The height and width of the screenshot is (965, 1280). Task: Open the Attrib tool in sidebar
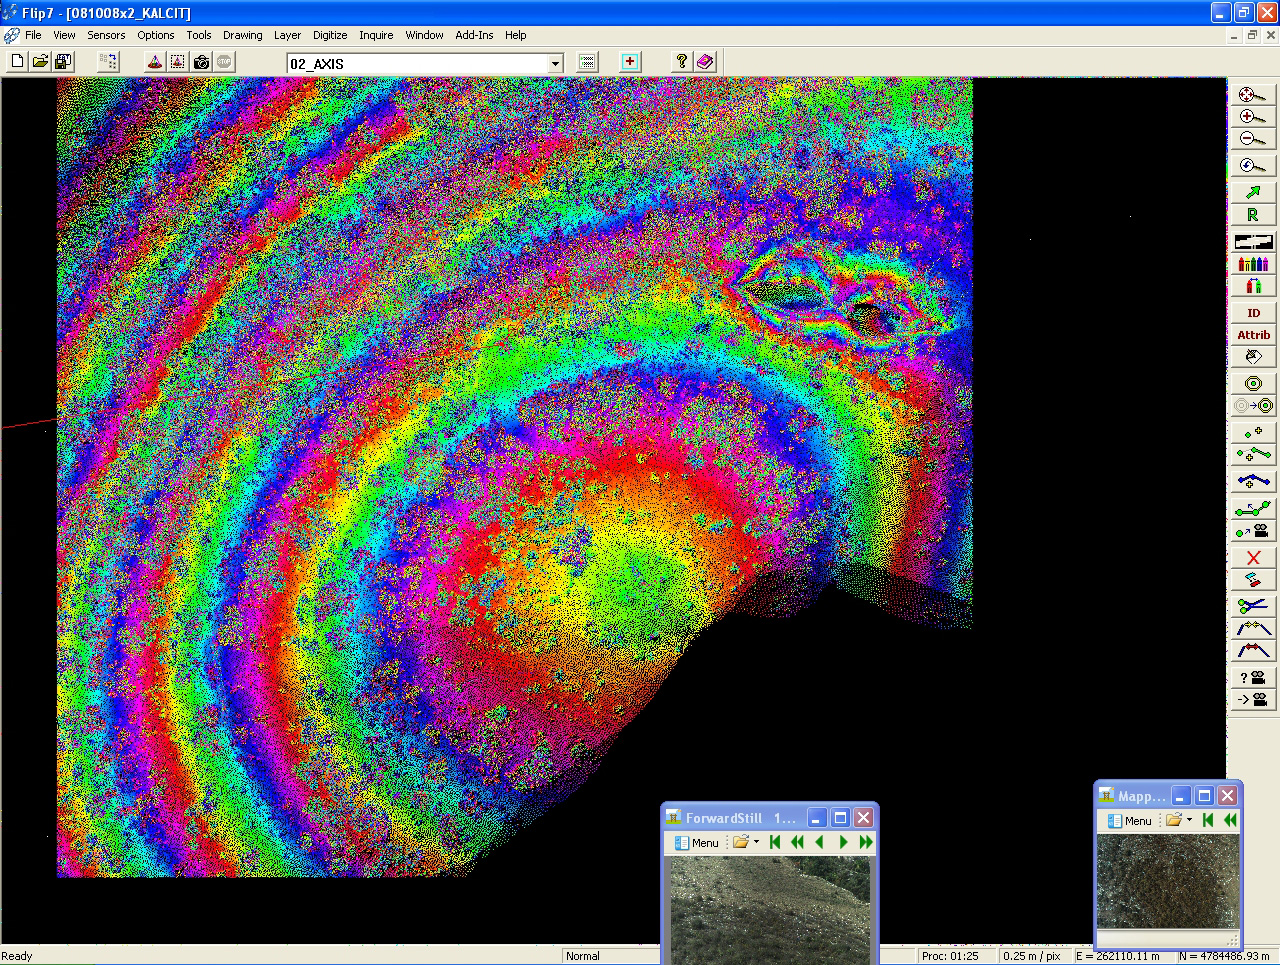click(1253, 335)
